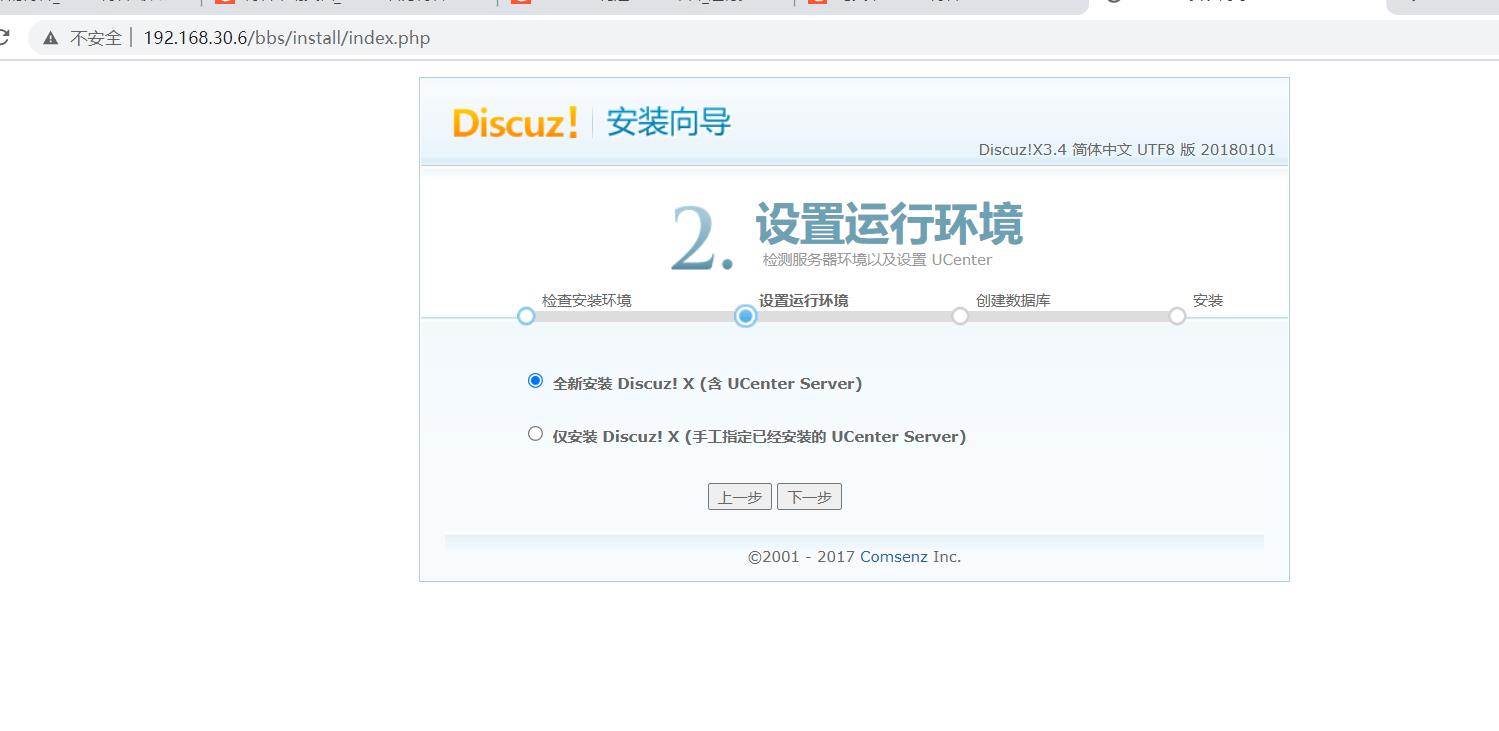The image size is (1499, 731).
Task: Click the 不安全 label in address bar
Action: tap(96, 39)
